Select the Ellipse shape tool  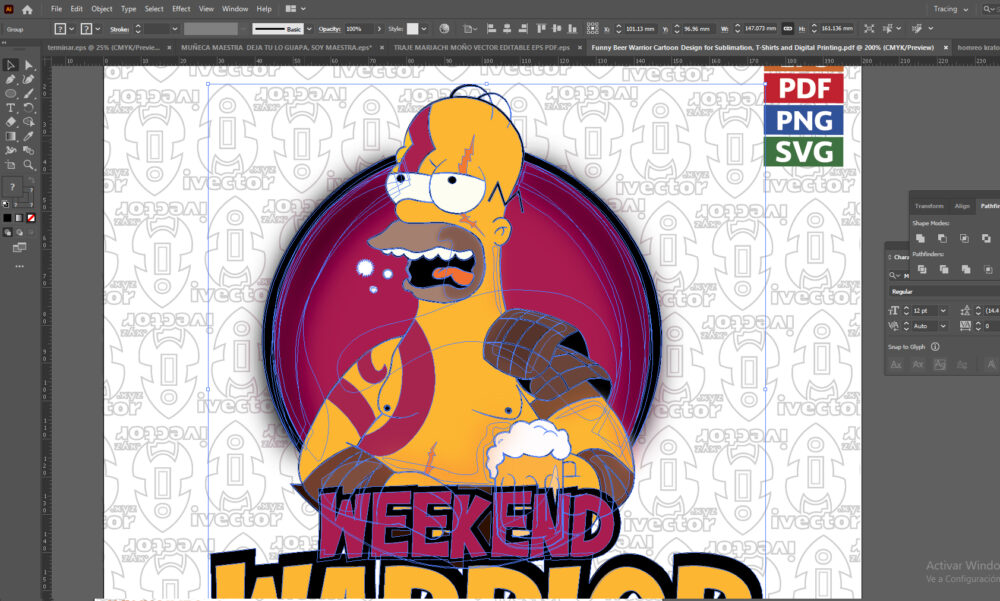click(10, 94)
